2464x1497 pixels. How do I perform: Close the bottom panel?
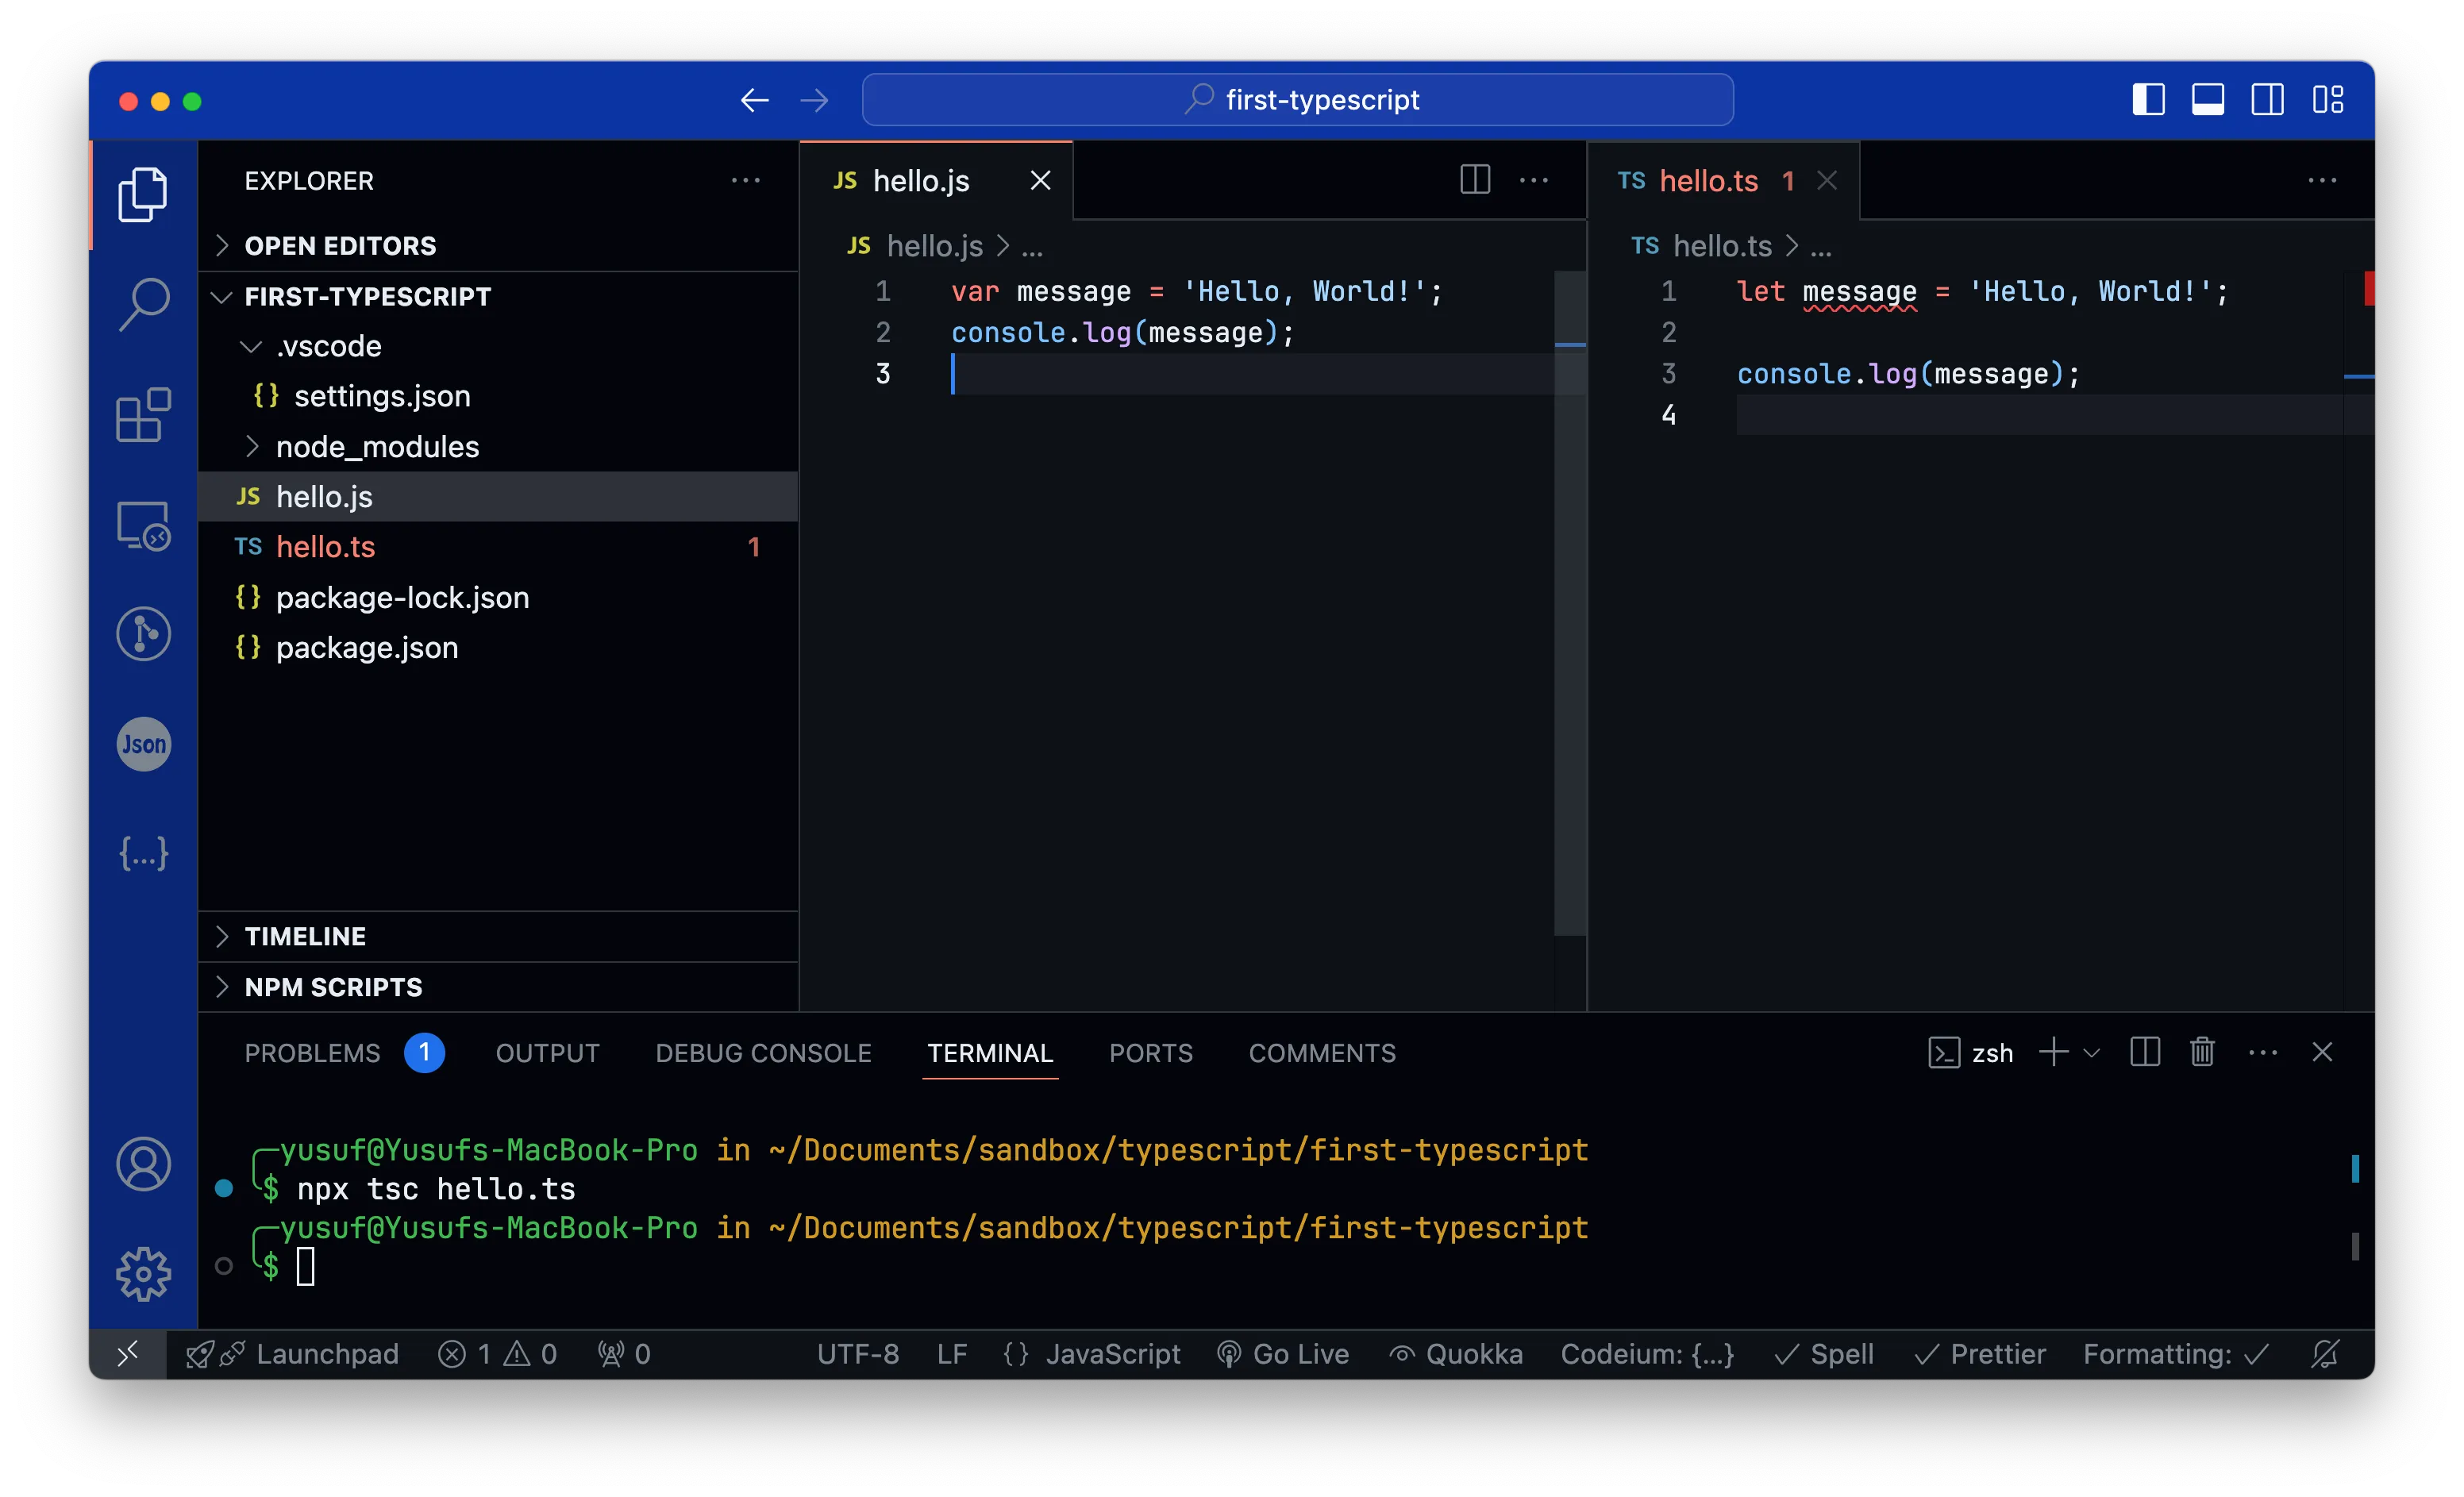click(2322, 1052)
